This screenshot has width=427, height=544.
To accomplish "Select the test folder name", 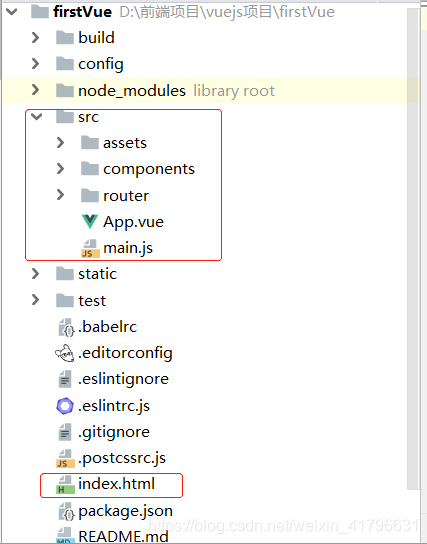I will pyautogui.click(x=92, y=300).
